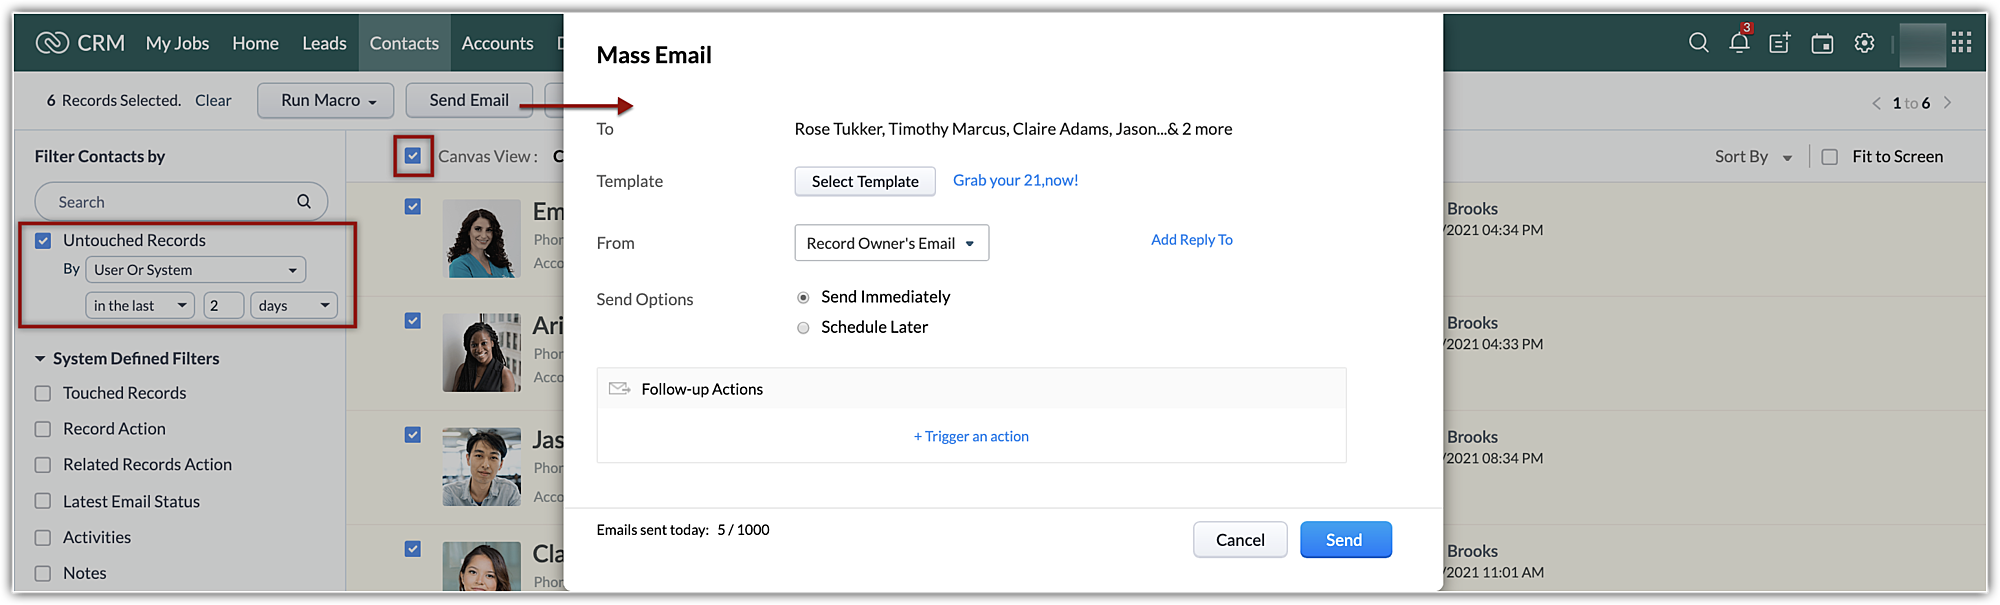Expand the Run Macro dropdown

[x=326, y=100]
